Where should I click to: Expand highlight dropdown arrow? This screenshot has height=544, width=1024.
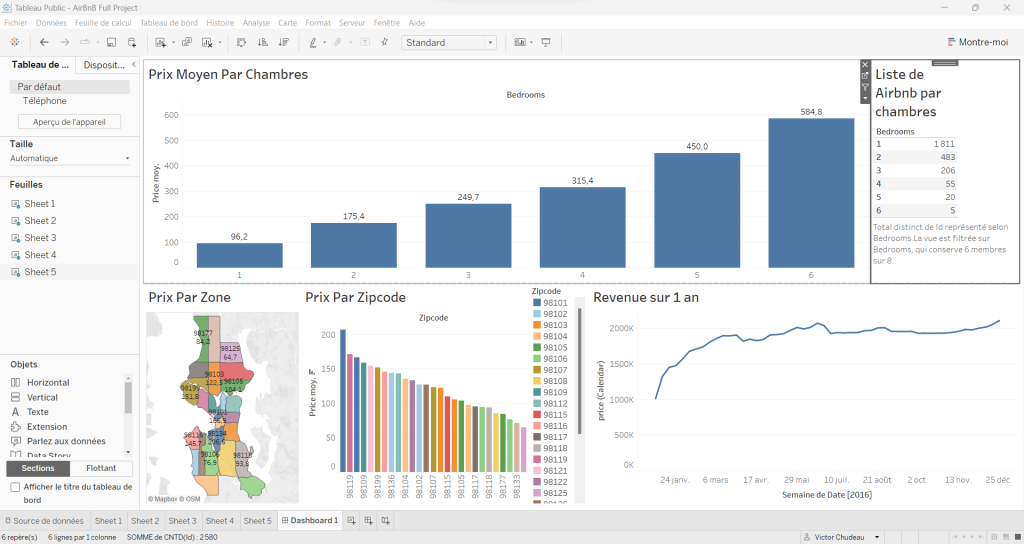pyautogui.click(x=325, y=42)
